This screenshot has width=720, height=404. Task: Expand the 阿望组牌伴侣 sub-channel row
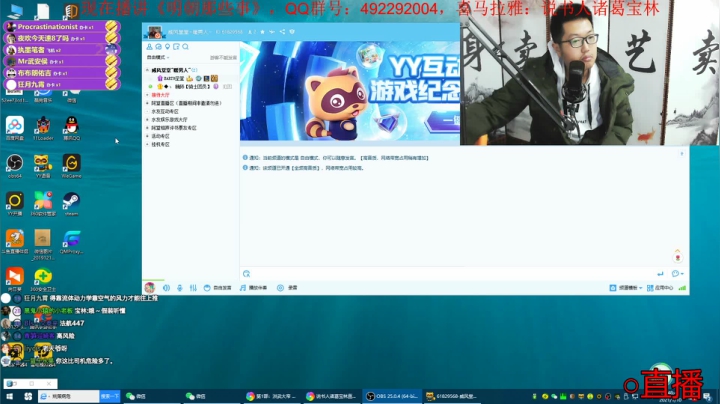pyautogui.click(x=147, y=128)
